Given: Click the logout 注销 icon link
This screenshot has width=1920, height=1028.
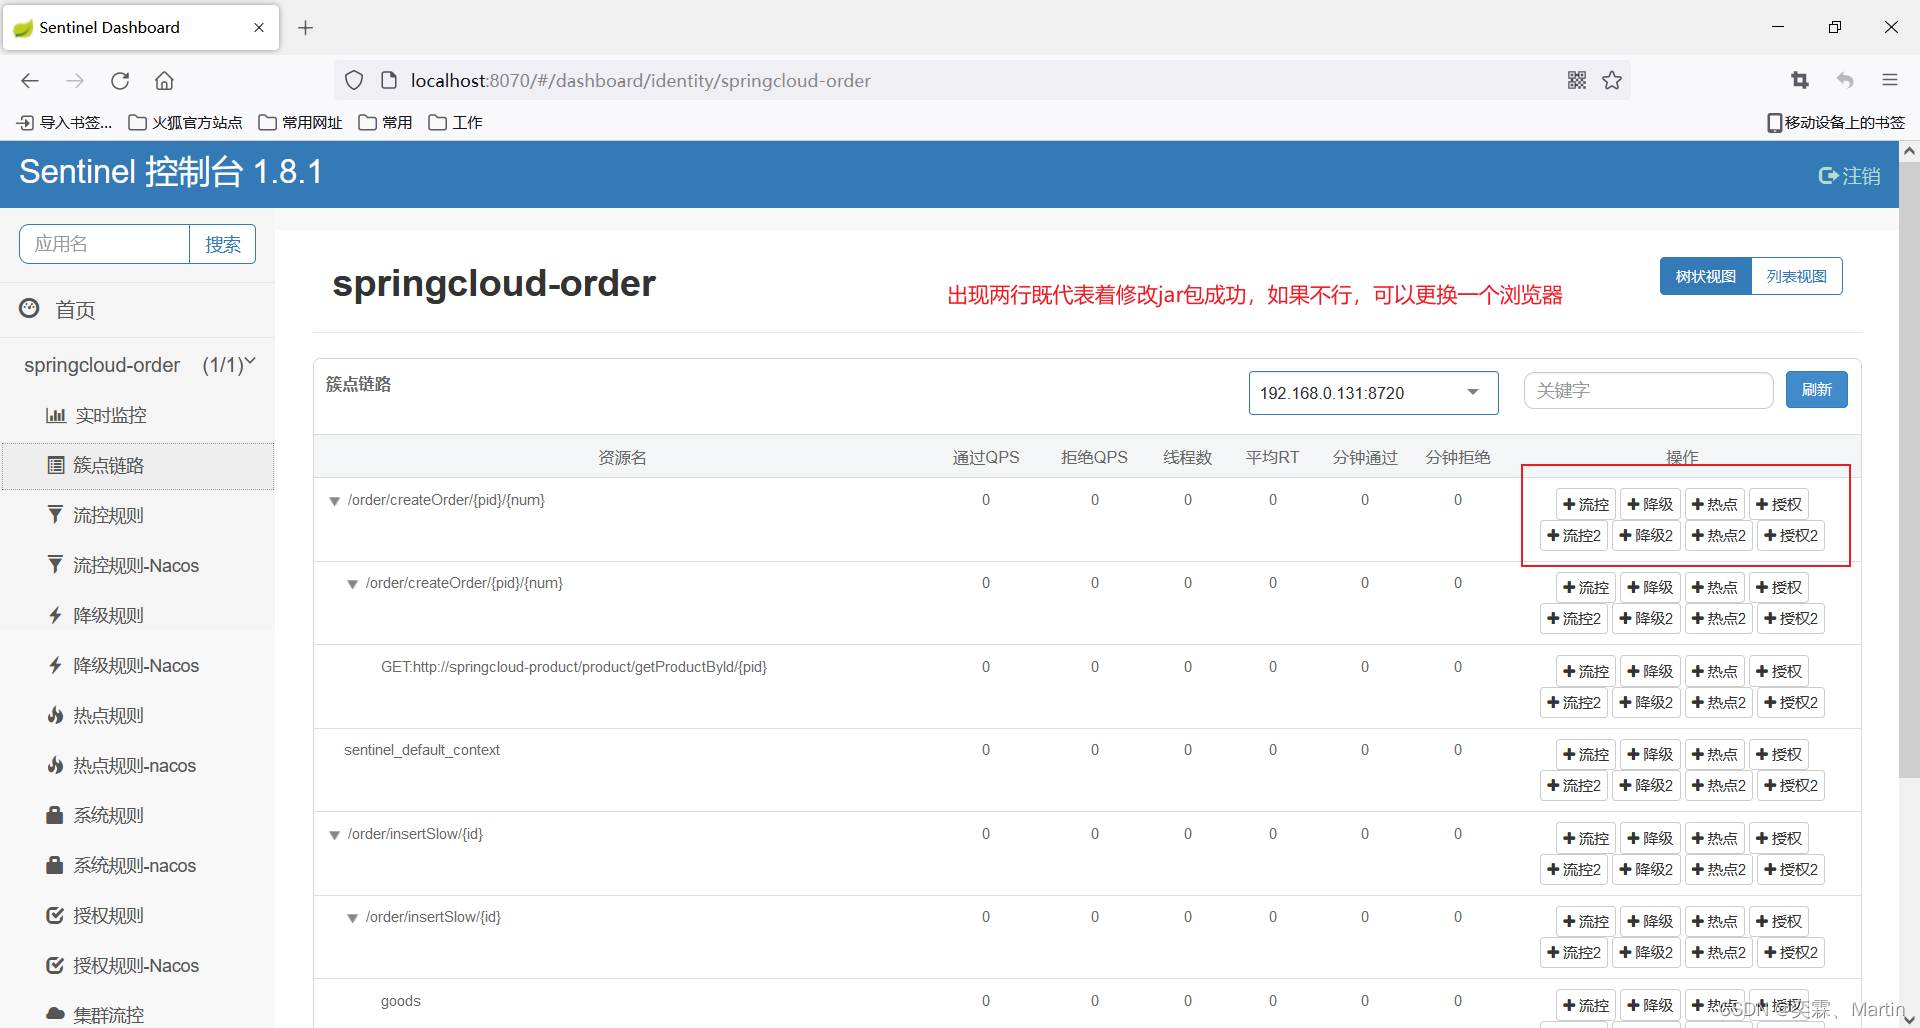Looking at the screenshot, I should pos(1849,176).
